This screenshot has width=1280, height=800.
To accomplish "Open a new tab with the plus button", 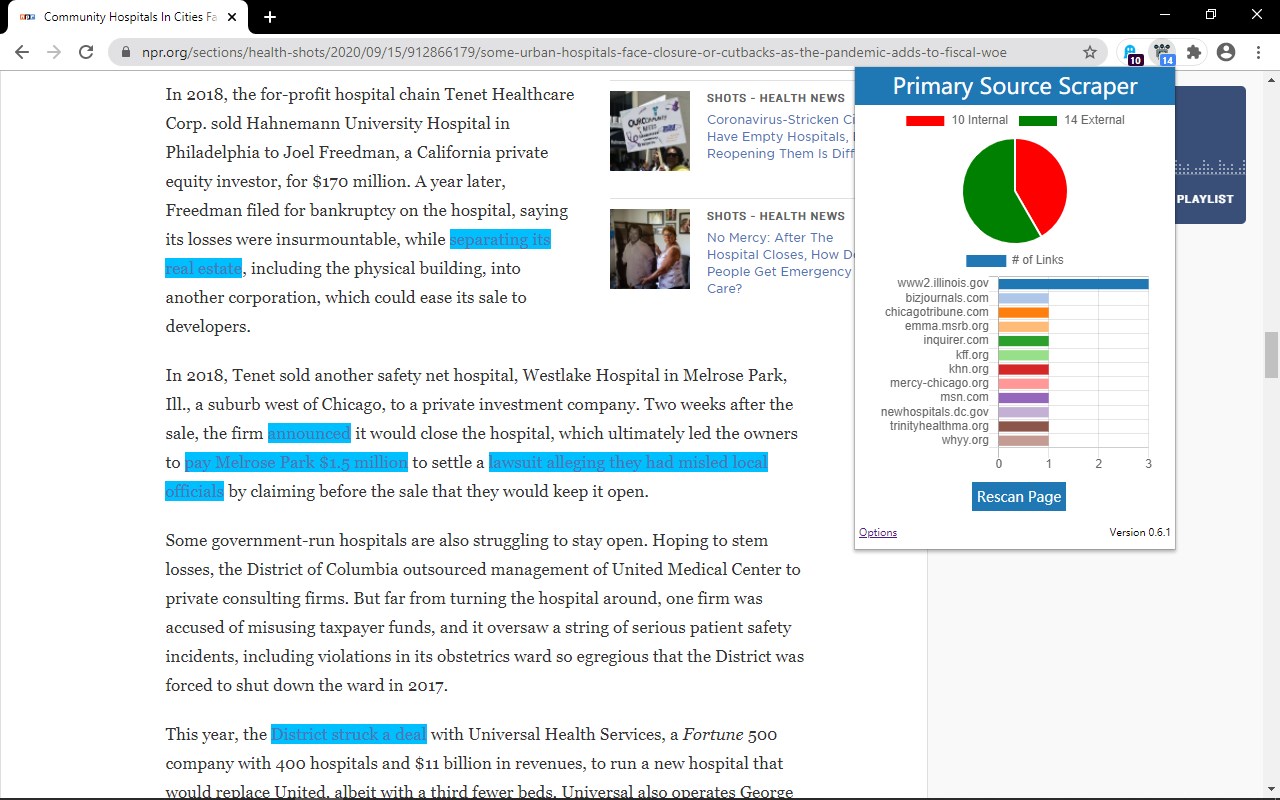I will tap(270, 17).
